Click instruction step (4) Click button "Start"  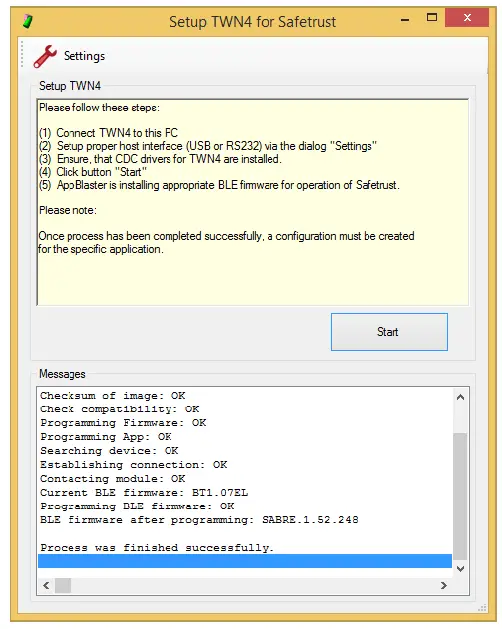click(x=93, y=172)
